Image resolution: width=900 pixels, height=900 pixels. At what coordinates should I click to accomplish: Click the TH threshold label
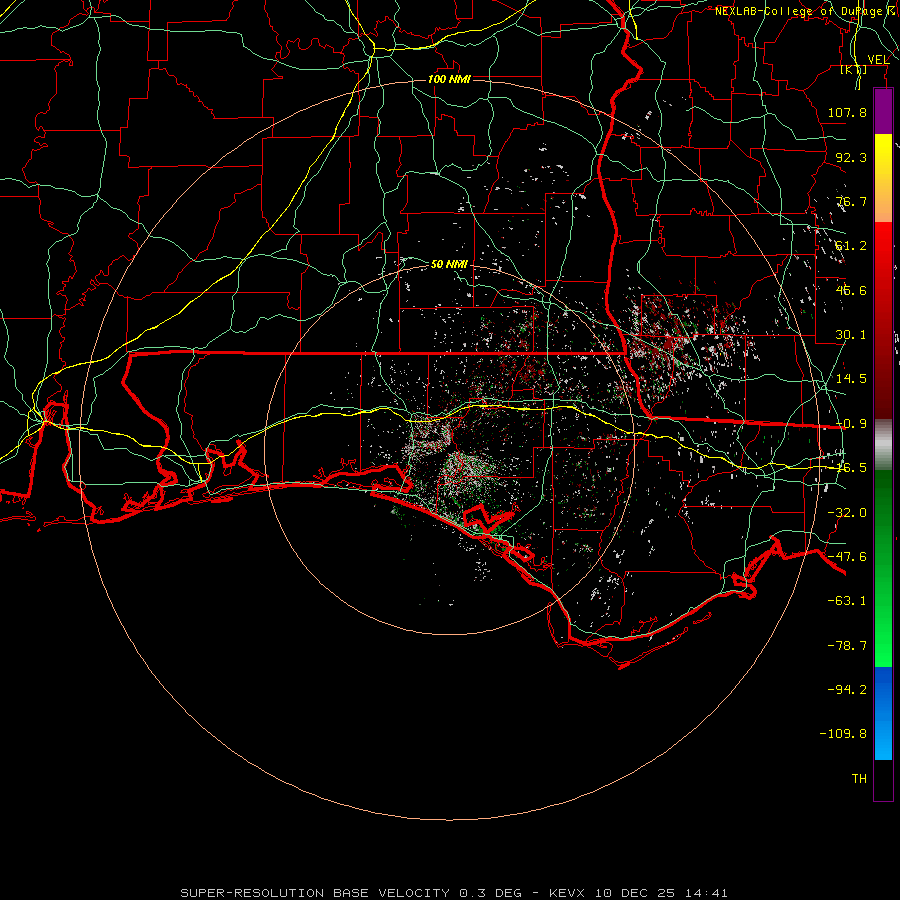tap(859, 779)
